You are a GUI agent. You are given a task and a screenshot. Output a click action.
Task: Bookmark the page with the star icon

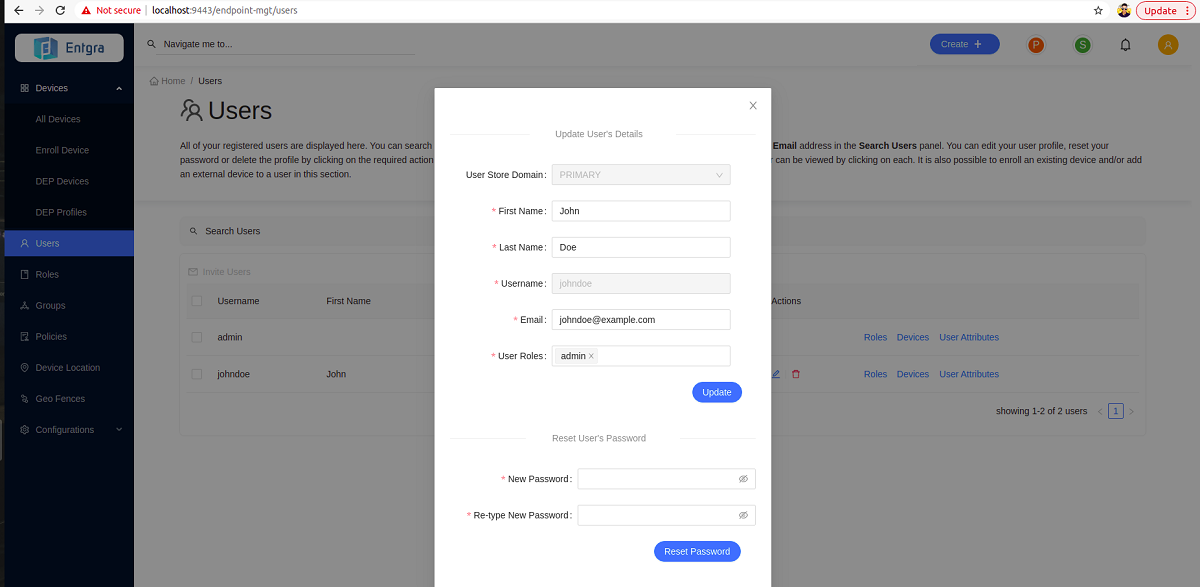[1098, 11]
